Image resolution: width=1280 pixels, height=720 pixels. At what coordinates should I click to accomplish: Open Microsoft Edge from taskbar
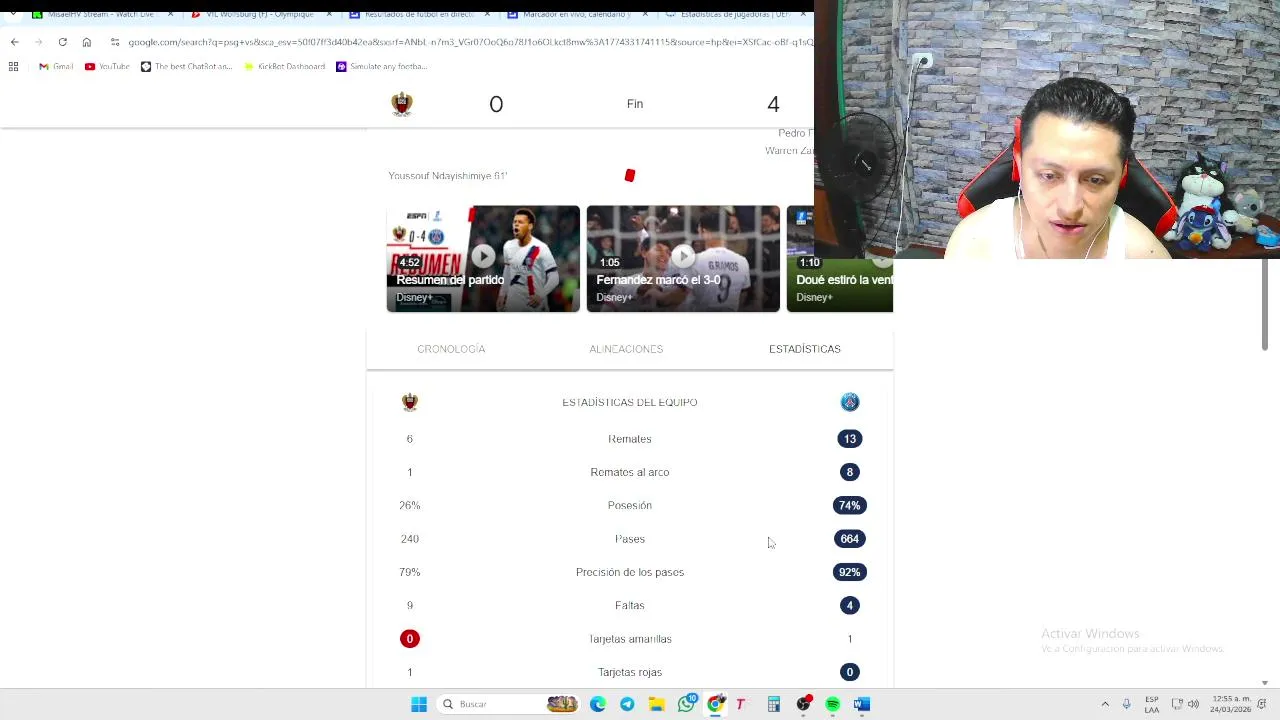(x=598, y=704)
